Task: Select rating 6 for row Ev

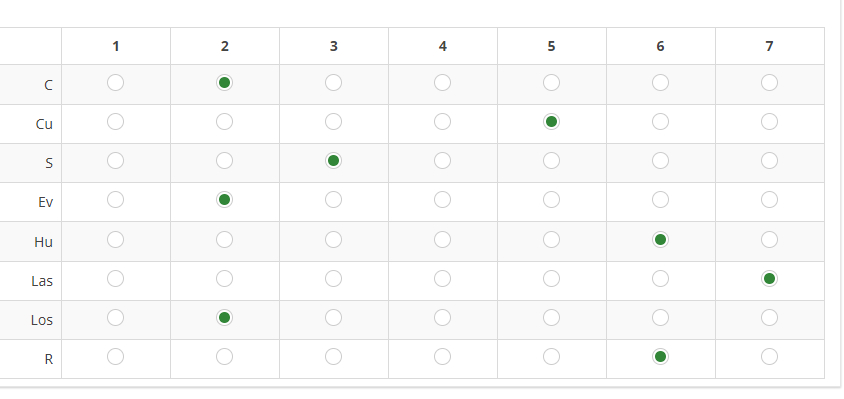Action: pos(660,200)
